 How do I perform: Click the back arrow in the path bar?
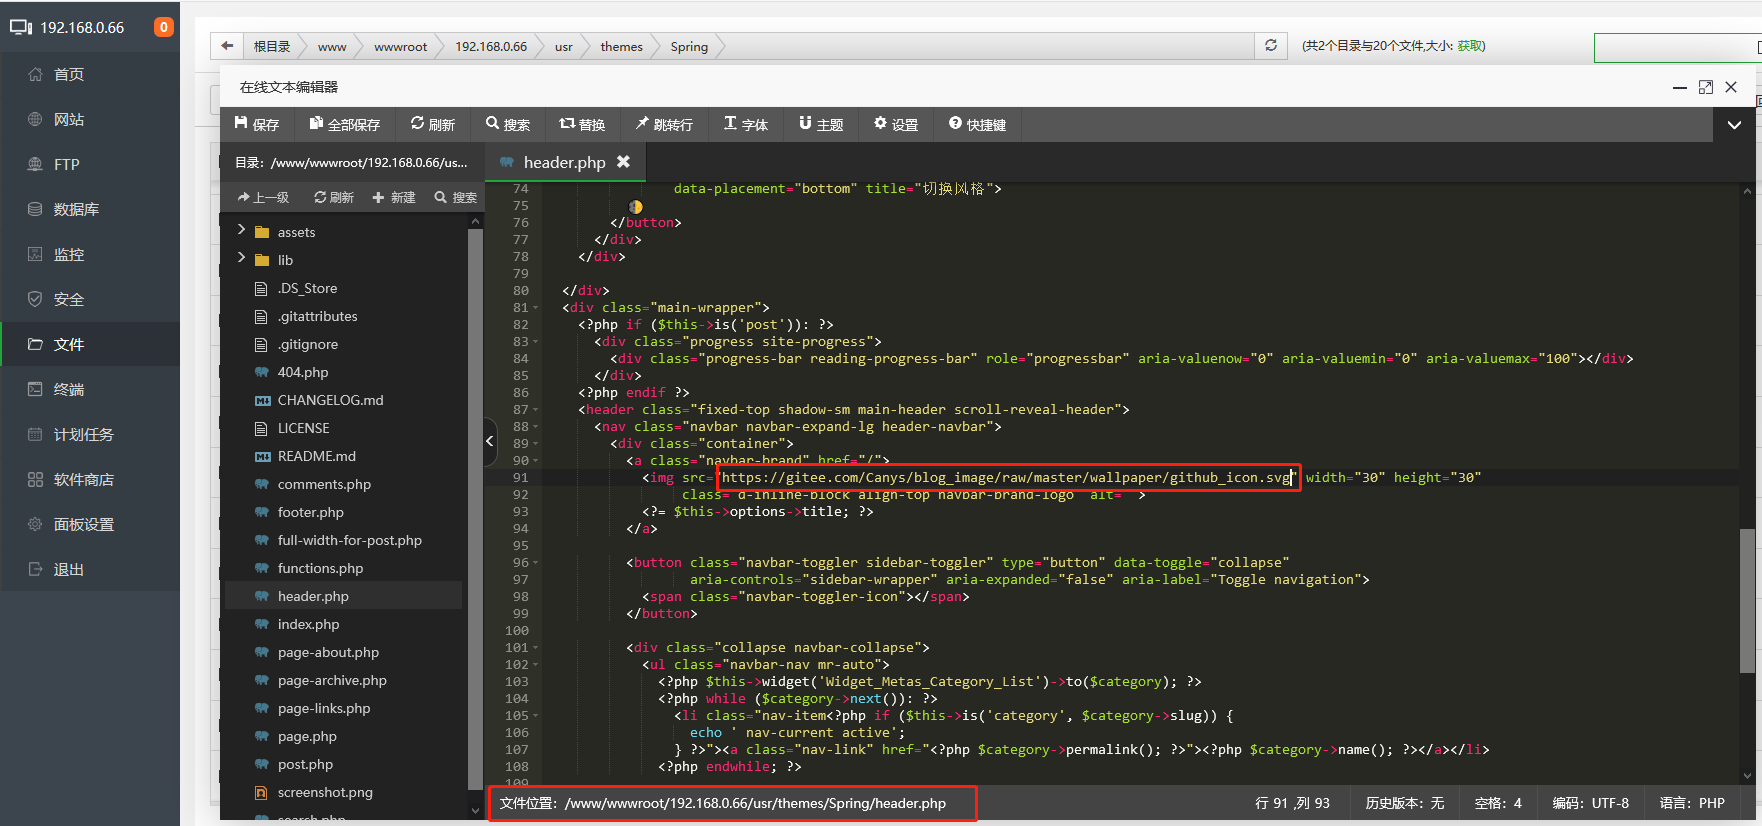coord(227,46)
